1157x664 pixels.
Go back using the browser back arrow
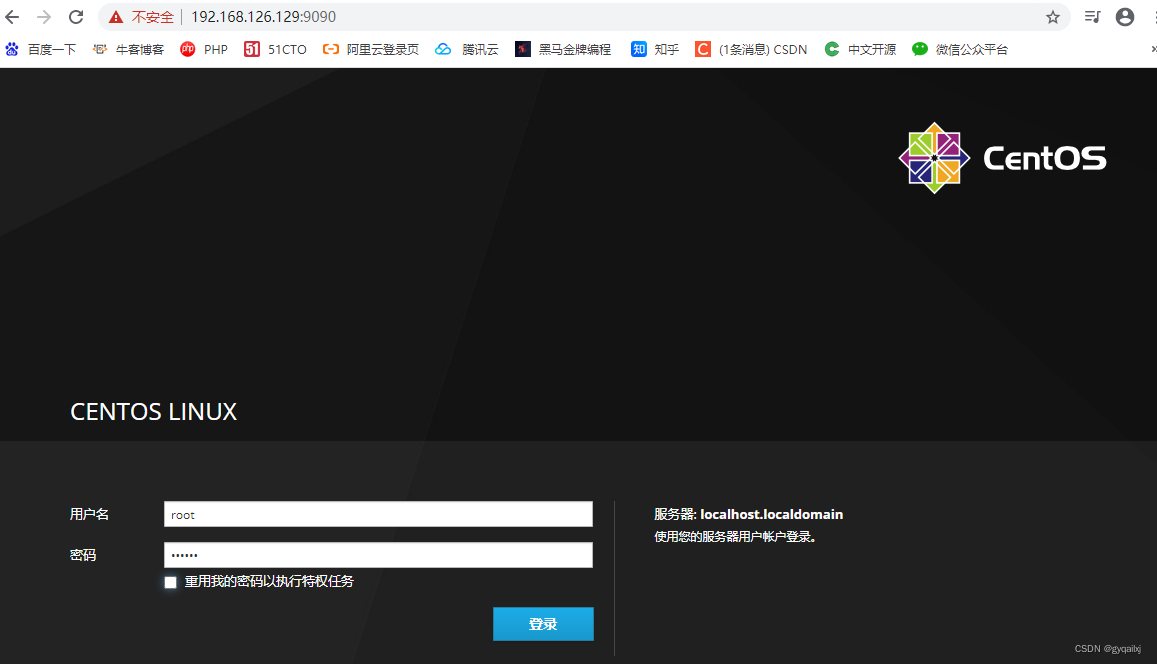13,17
